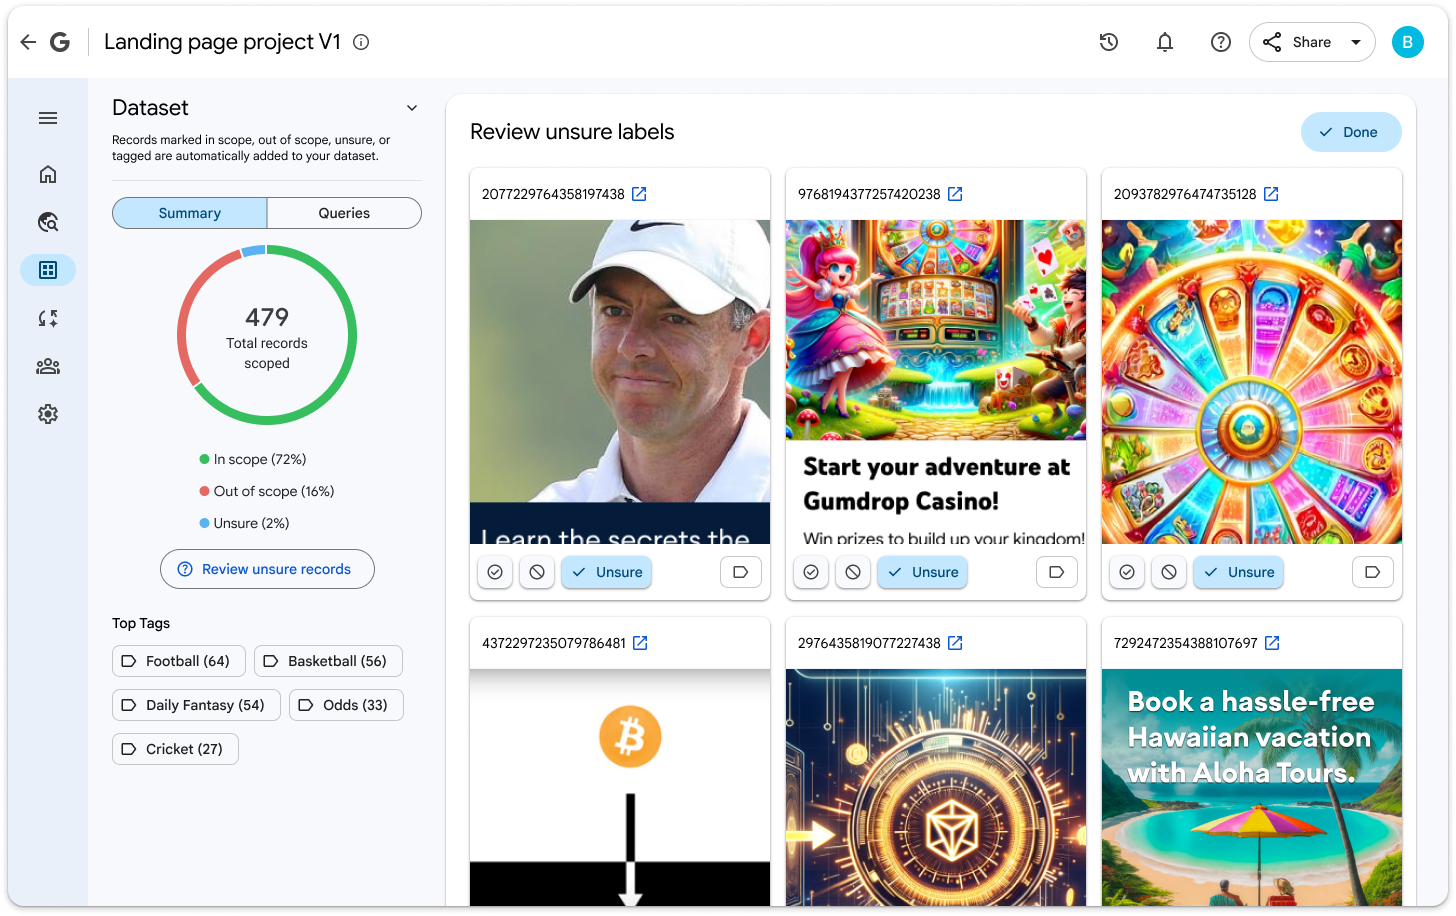This screenshot has height=916, width=1456.
Task: Mark record 2077229764358197438 out of scope
Action: 537,572
